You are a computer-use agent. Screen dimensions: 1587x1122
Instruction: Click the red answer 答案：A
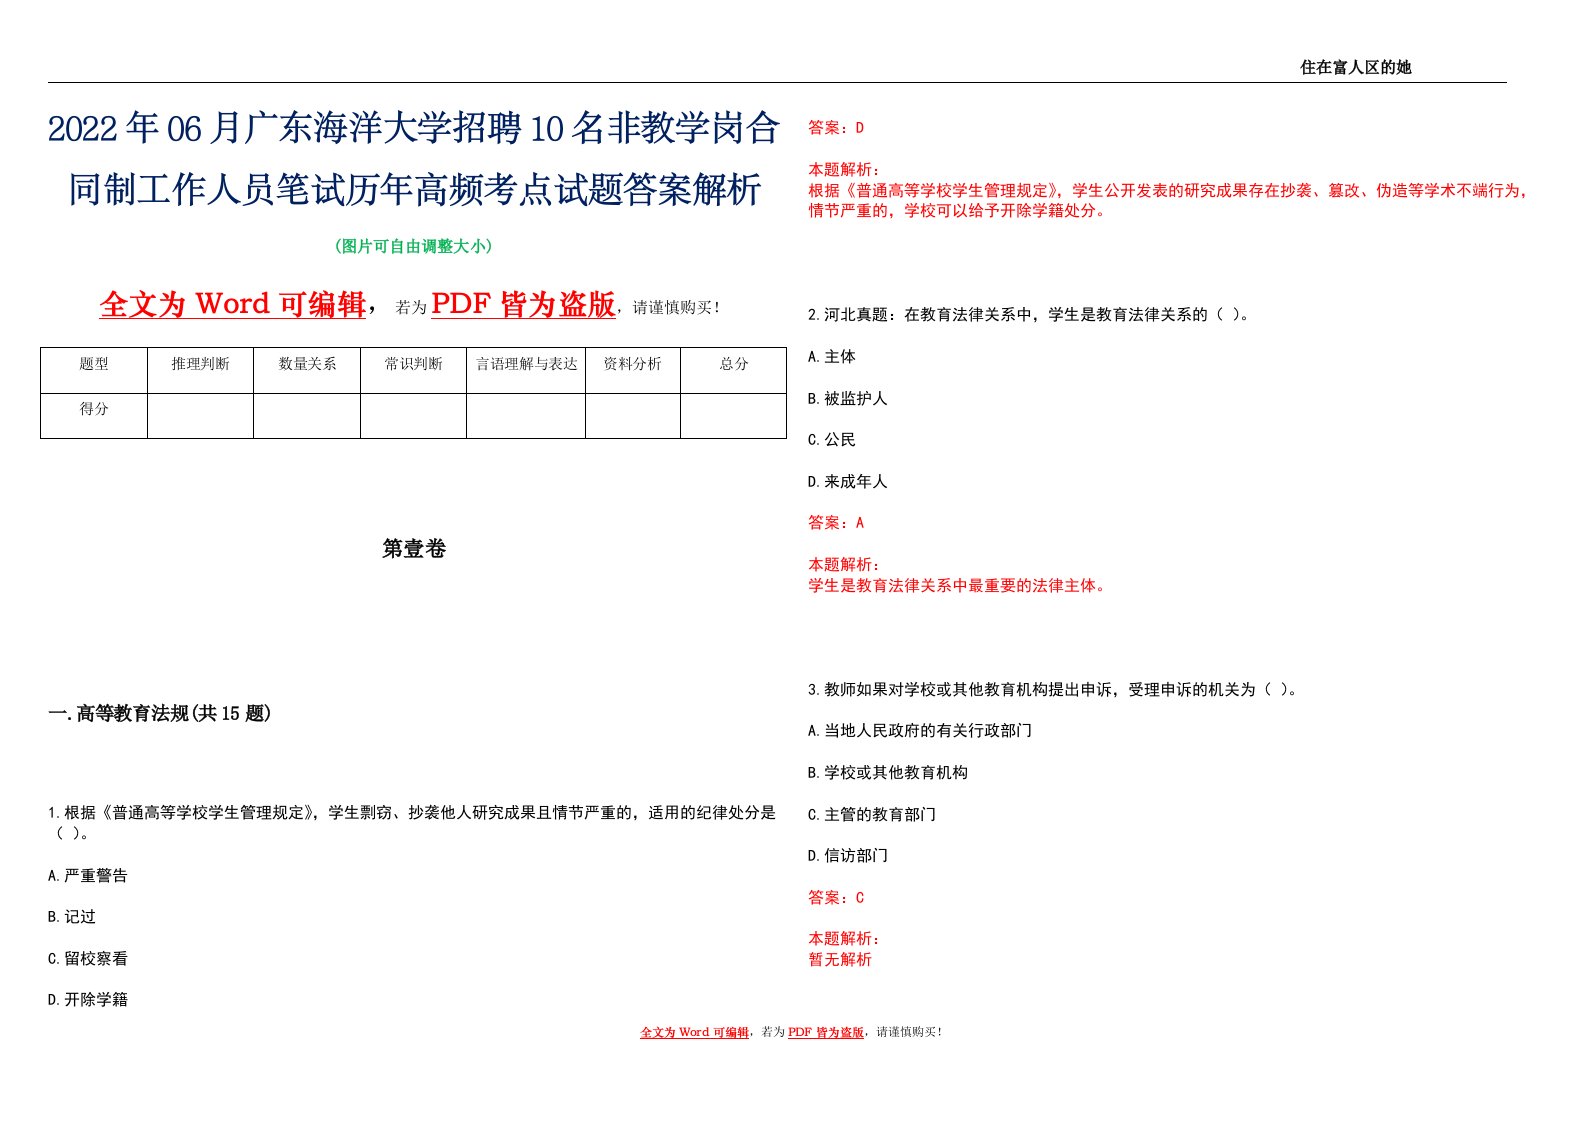tap(836, 523)
